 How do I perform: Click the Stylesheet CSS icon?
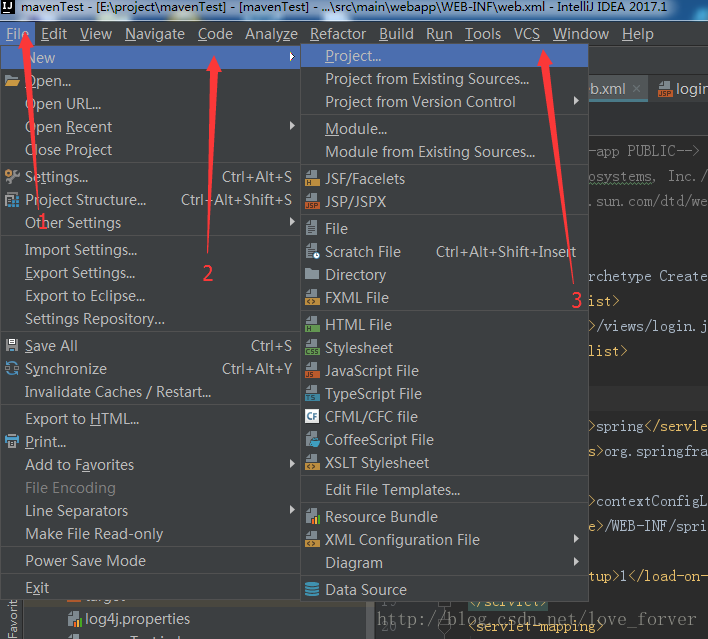coord(312,347)
